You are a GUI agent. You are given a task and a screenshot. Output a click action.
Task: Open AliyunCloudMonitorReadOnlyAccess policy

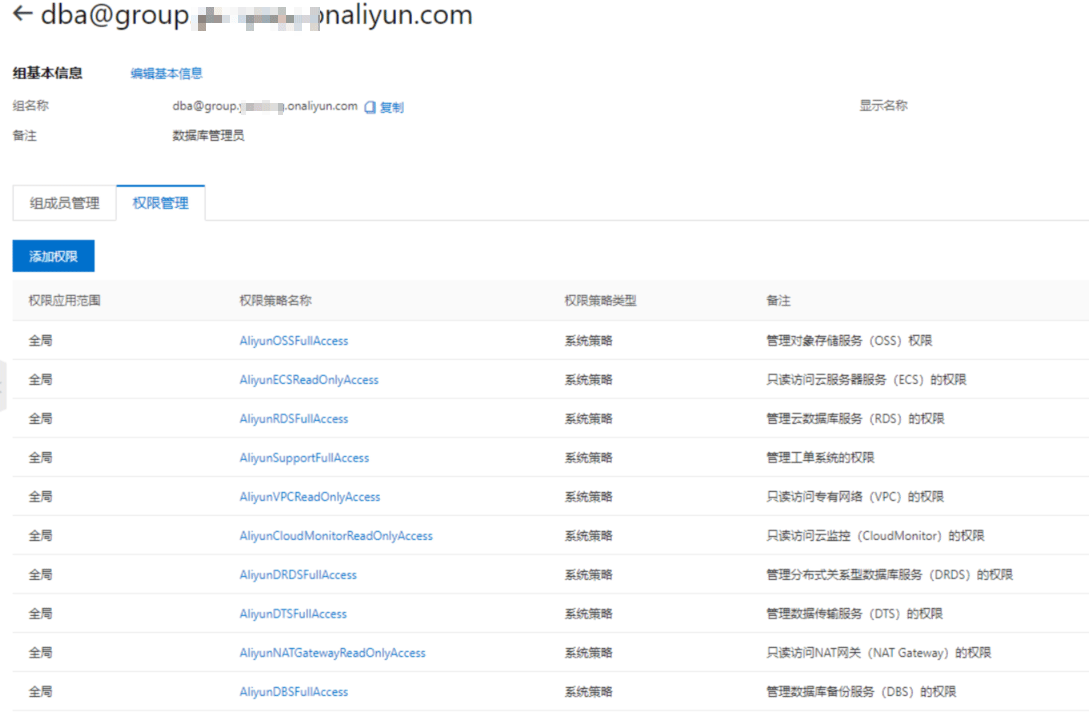(336, 536)
